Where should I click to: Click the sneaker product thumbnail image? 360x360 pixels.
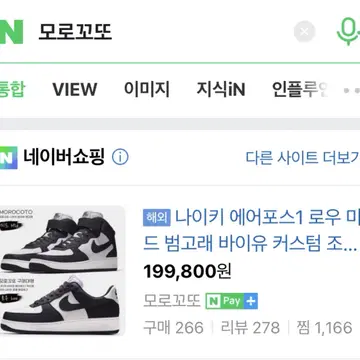pyautogui.click(x=62, y=272)
